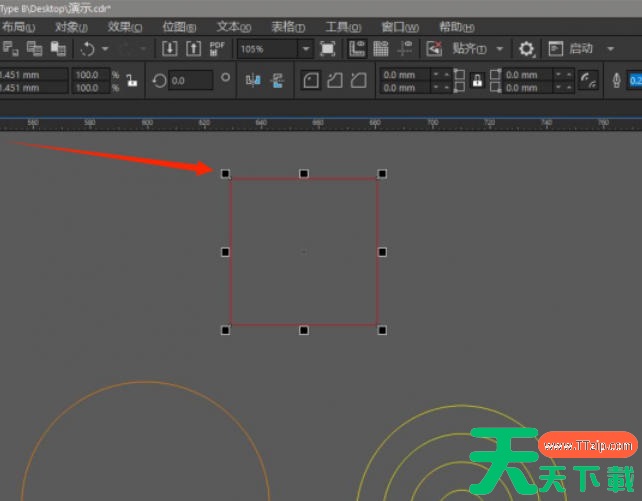Viewport: 642px width, 501px height.
Task: Open the 效果 menu
Action: coord(124,27)
